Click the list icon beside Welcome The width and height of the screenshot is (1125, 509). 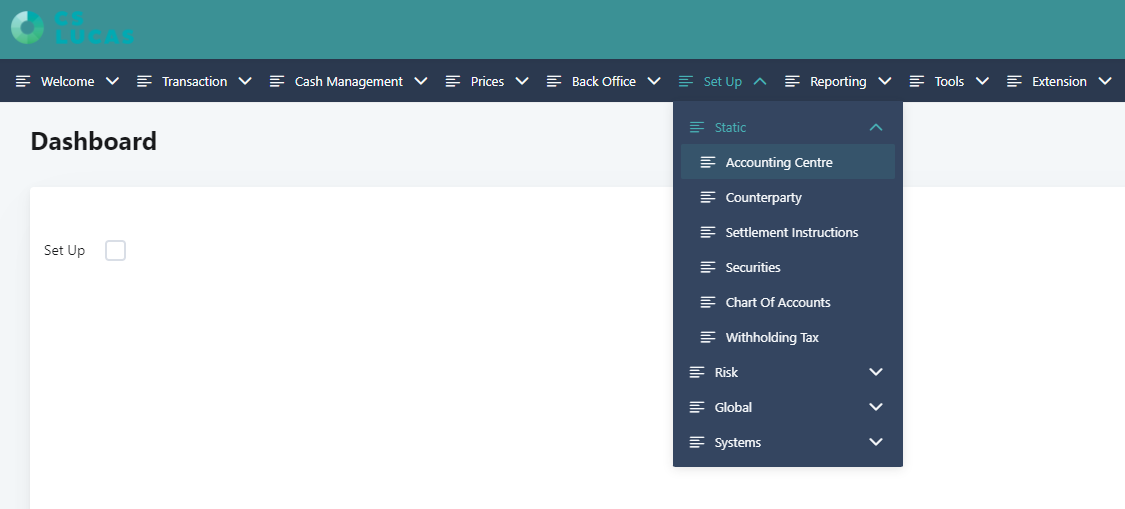(x=23, y=81)
